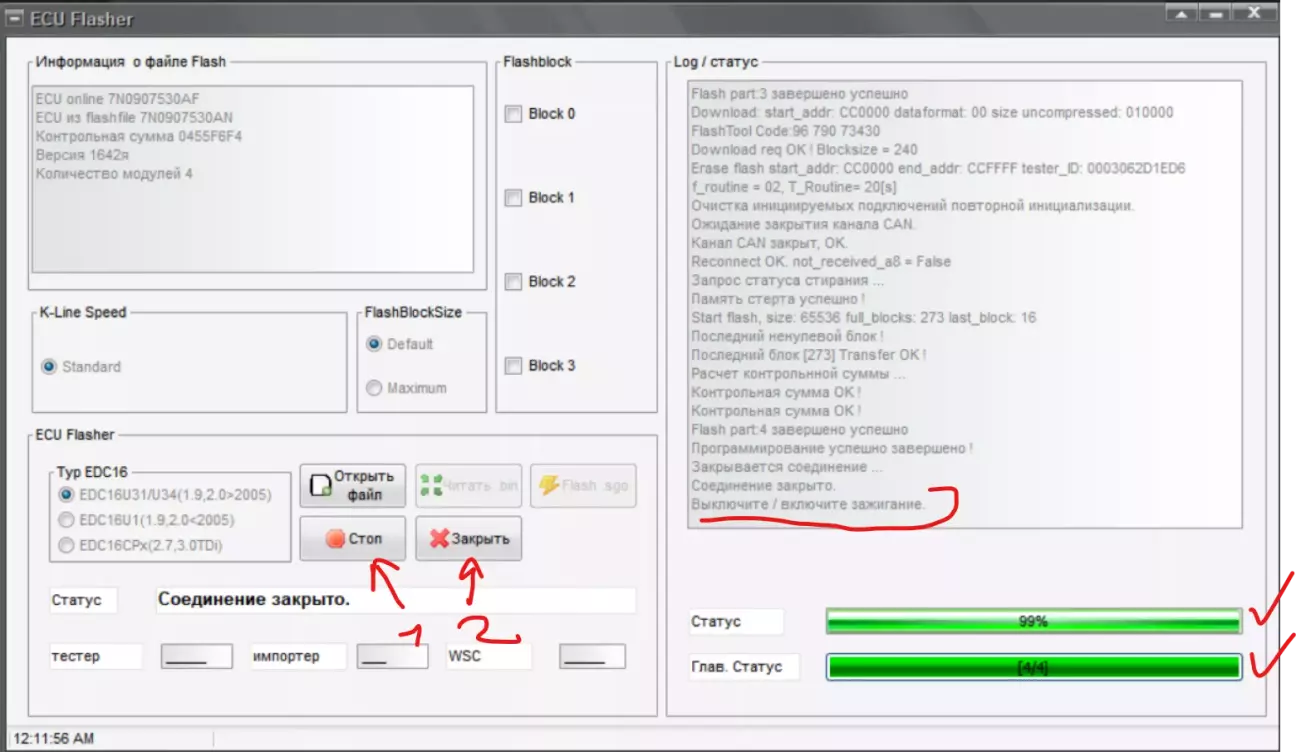This screenshot has height=752, width=1296.
Task: Click the Статус text field
Action: tap(394, 600)
